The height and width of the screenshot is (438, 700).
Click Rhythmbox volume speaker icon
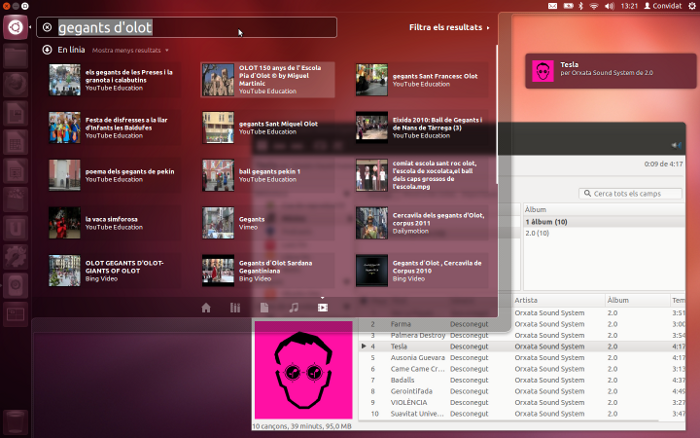coord(676,145)
